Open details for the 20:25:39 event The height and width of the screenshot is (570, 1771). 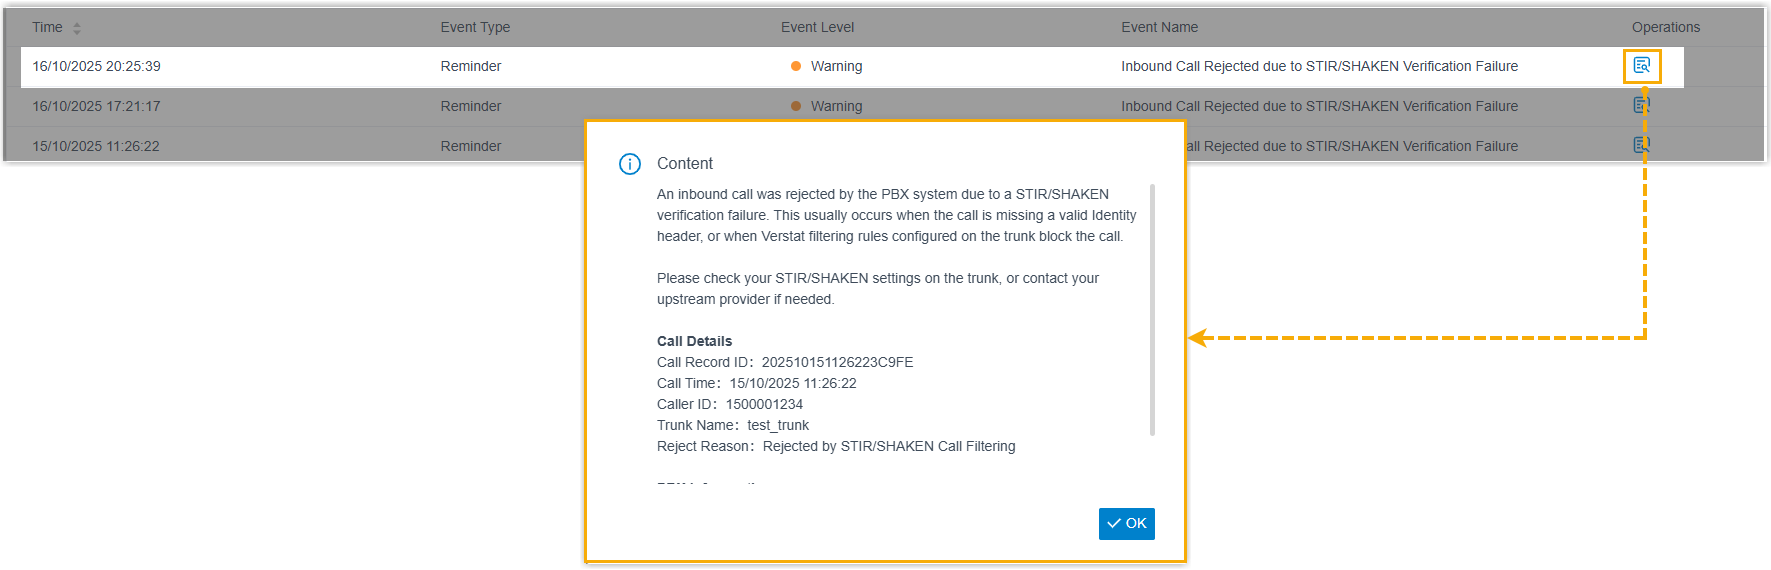1641,66
